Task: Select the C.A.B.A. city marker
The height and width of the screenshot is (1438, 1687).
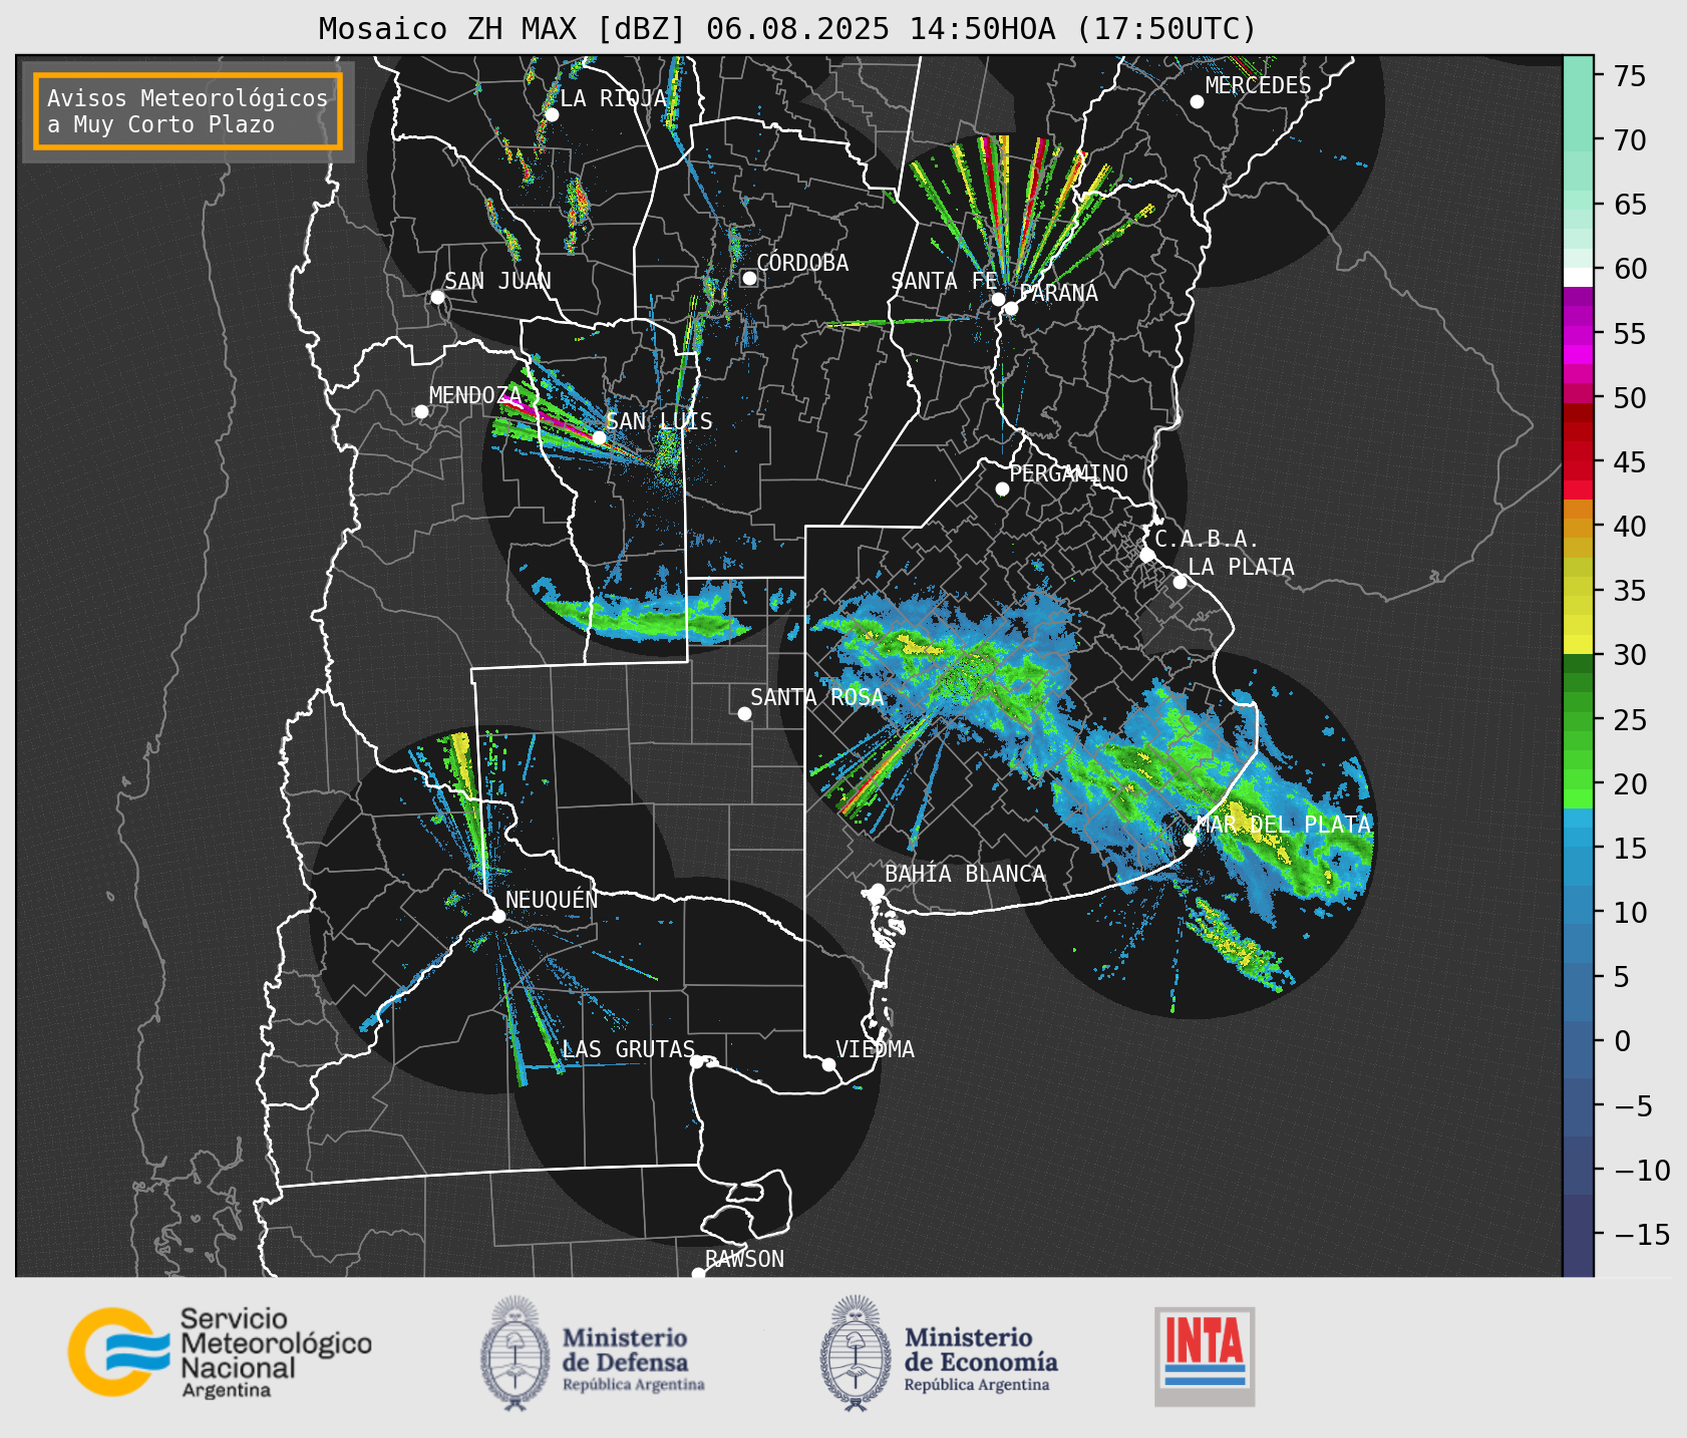Action: [1147, 555]
